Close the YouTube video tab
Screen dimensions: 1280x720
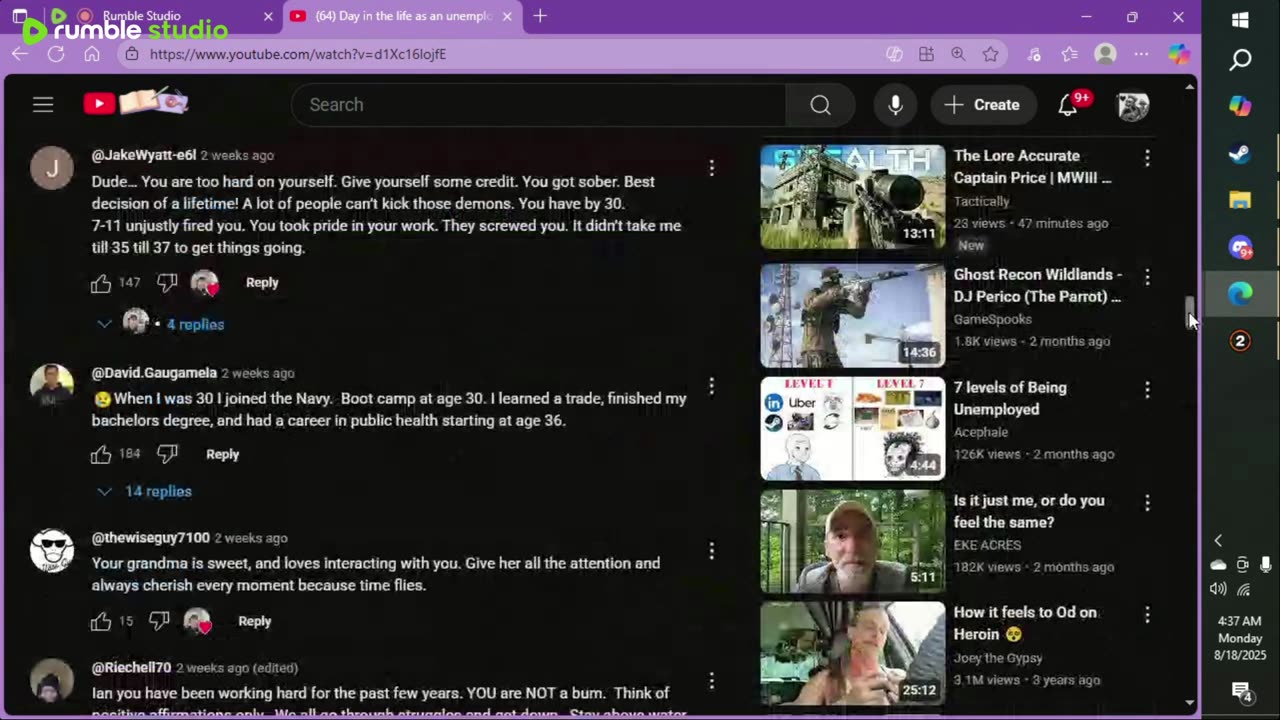click(507, 16)
